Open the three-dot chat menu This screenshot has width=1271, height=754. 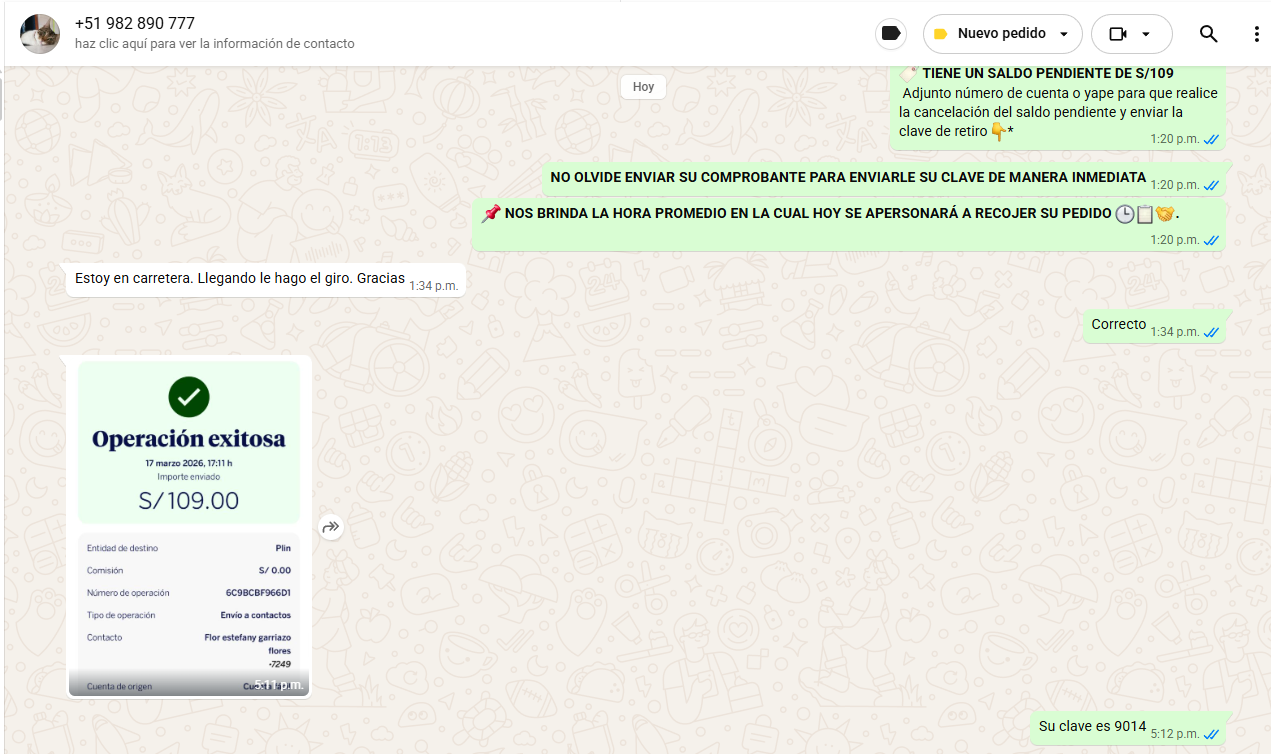[x=1256, y=34]
